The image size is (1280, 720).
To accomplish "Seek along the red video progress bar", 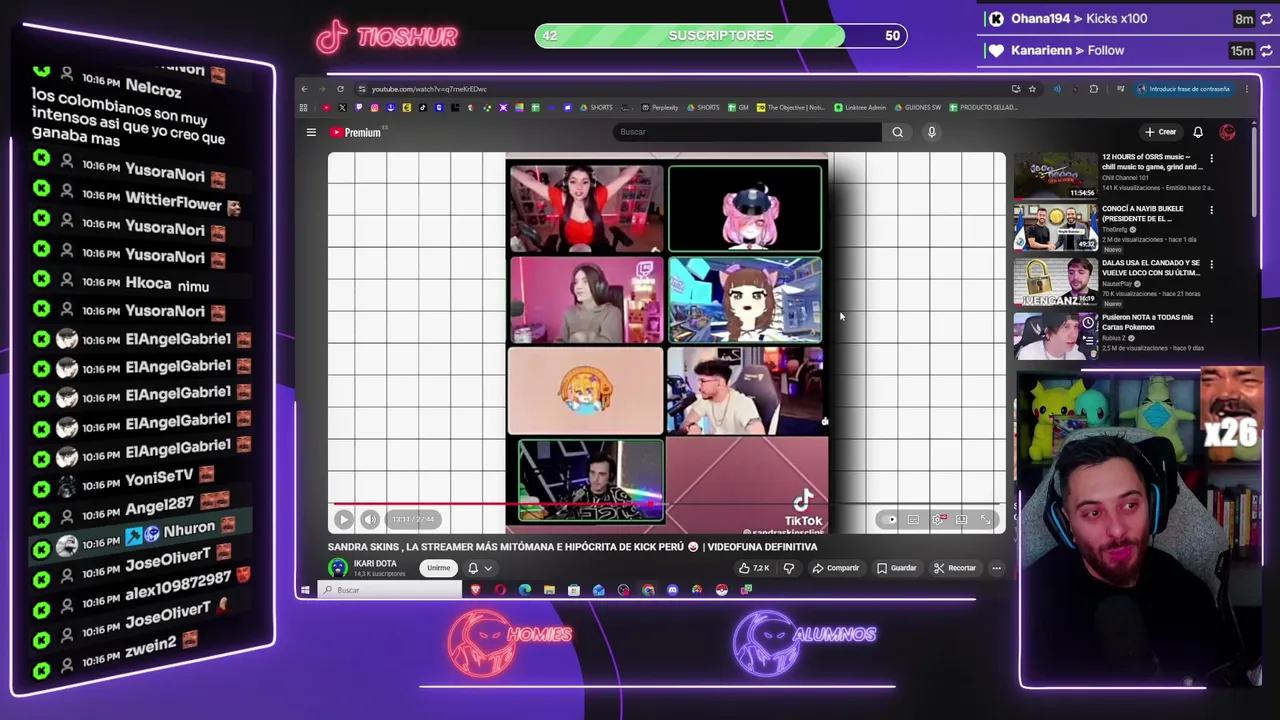I will pyautogui.click(x=666, y=505).
